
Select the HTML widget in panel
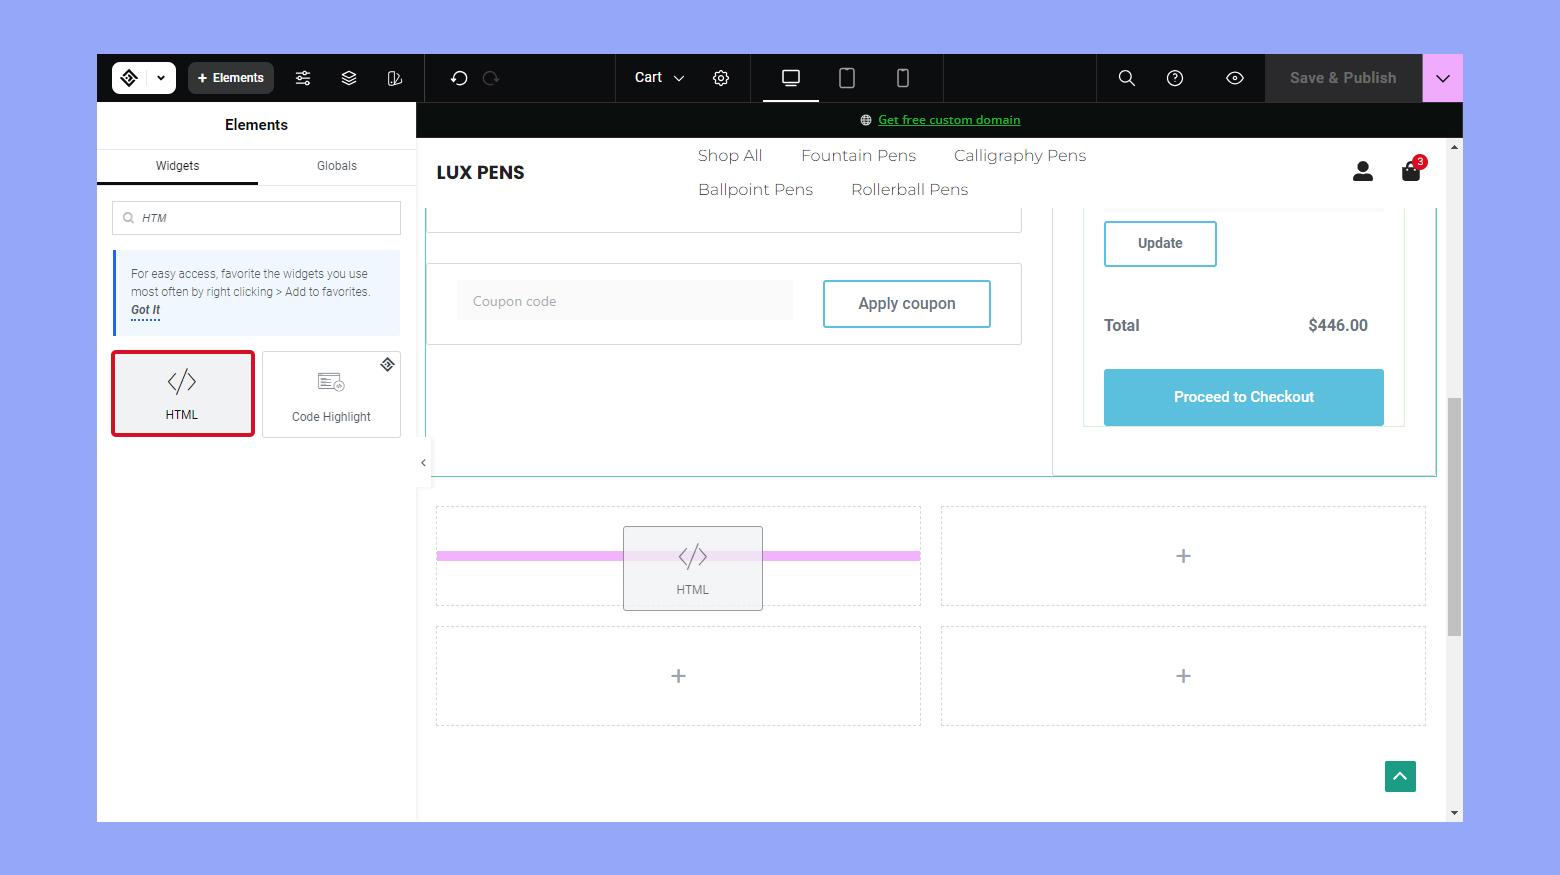(183, 393)
